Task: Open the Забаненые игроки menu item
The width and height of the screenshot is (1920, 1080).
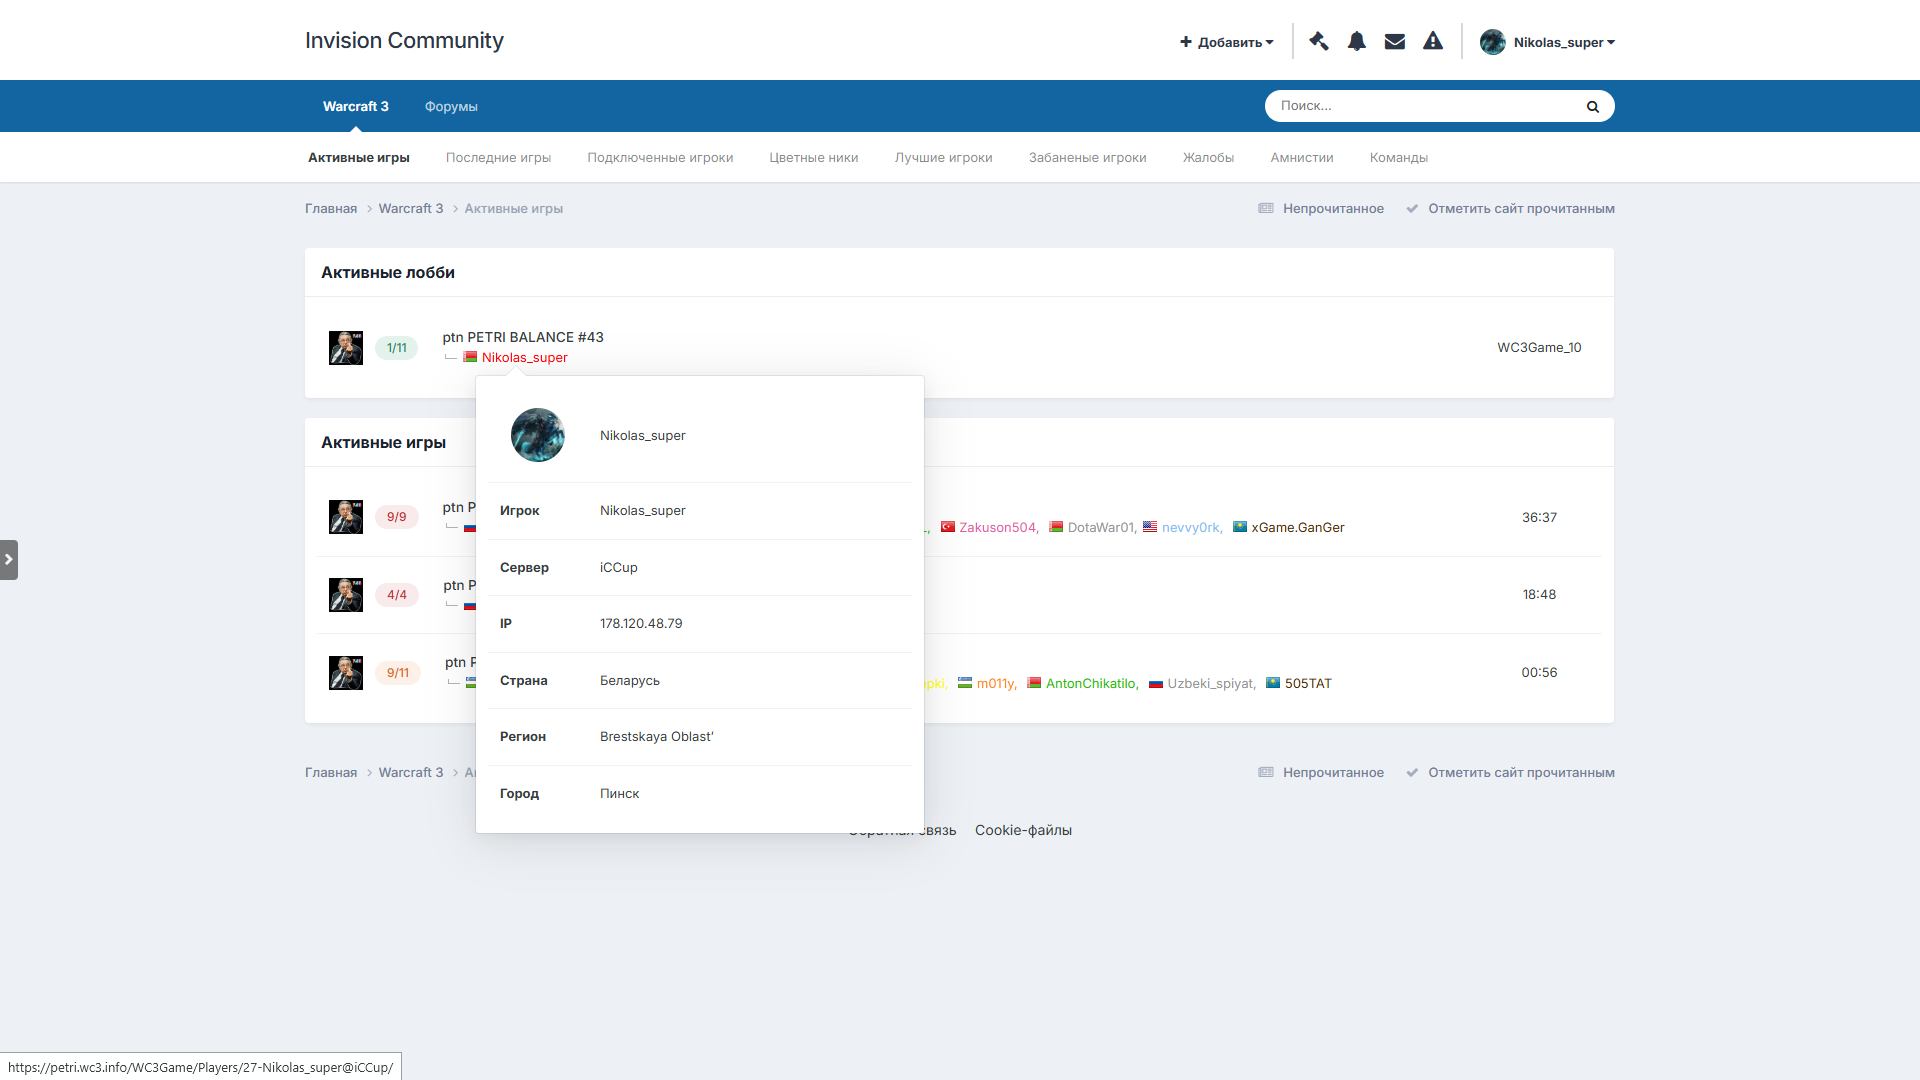Action: point(1087,157)
